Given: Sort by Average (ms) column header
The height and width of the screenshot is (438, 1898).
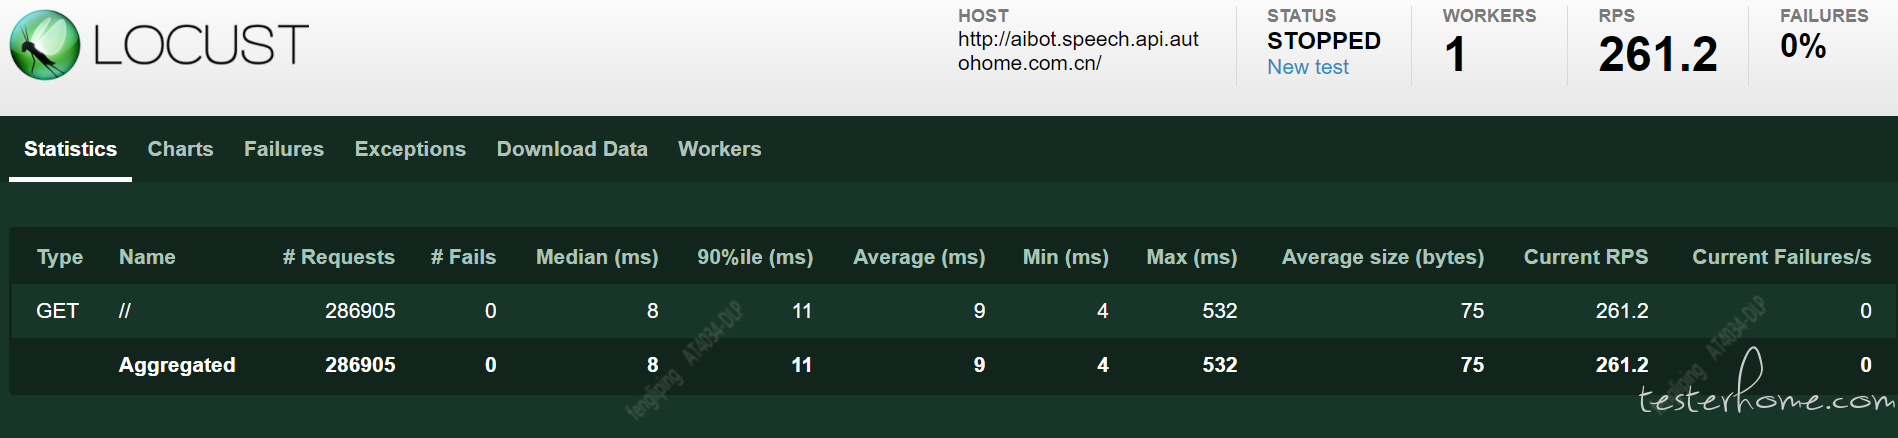Looking at the screenshot, I should (919, 257).
